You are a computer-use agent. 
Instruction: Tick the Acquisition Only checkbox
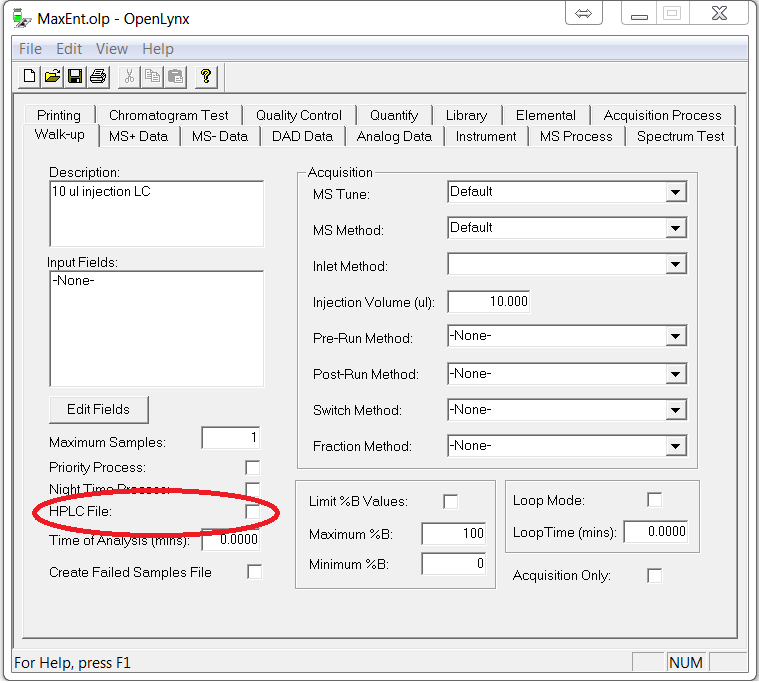point(654,575)
